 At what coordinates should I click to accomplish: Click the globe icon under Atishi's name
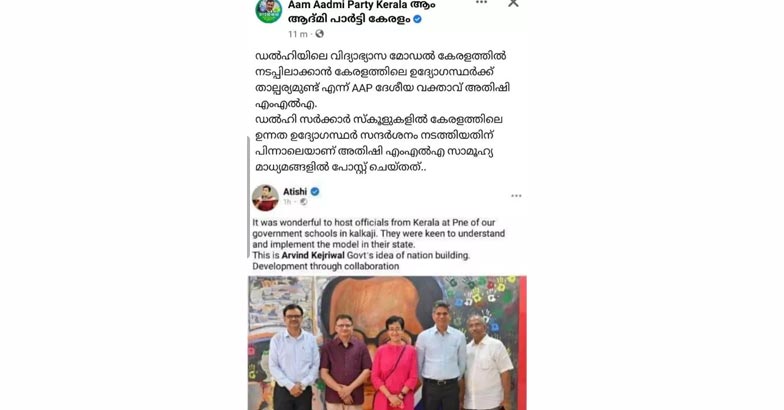(x=304, y=202)
